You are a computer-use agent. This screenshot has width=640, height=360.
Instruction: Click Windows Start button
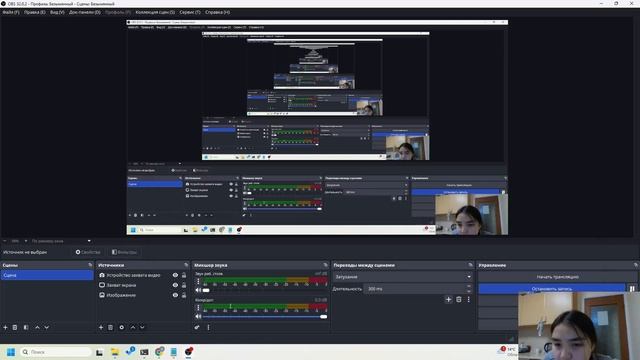pyautogui.click(x=11, y=352)
